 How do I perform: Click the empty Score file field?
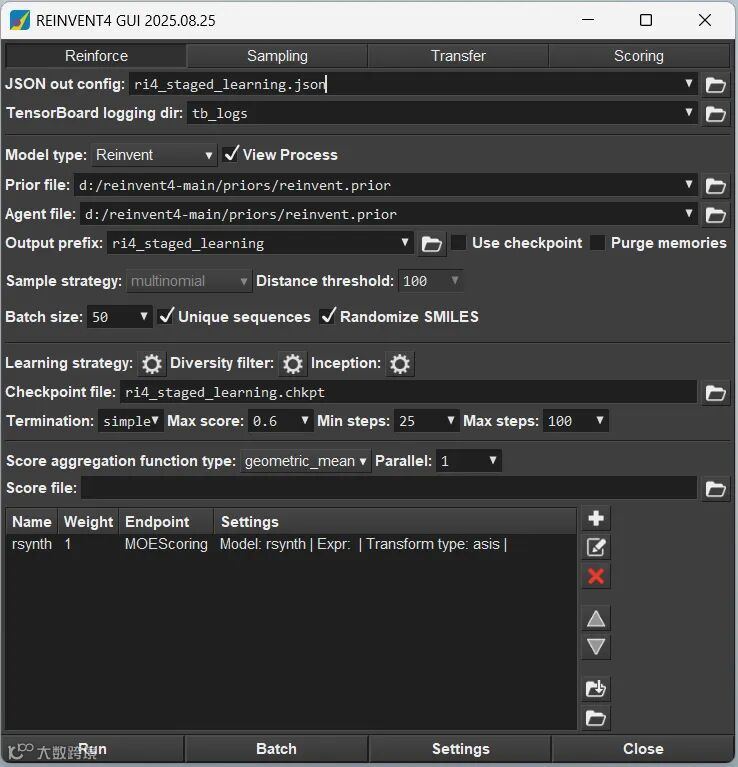[389, 488]
